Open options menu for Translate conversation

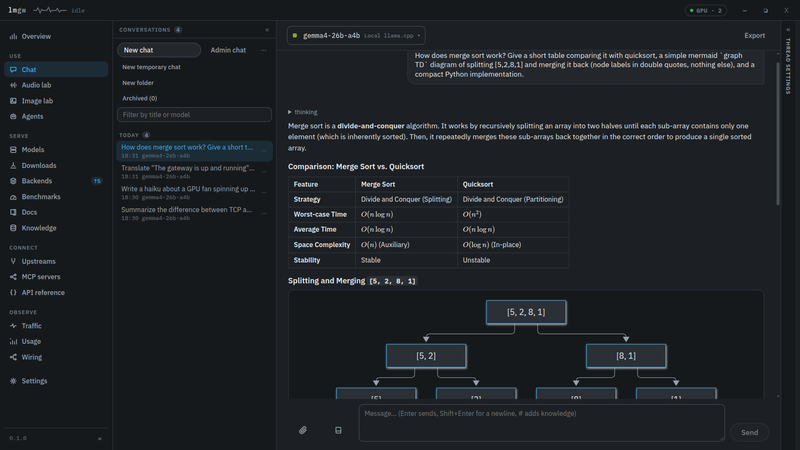pos(264,171)
